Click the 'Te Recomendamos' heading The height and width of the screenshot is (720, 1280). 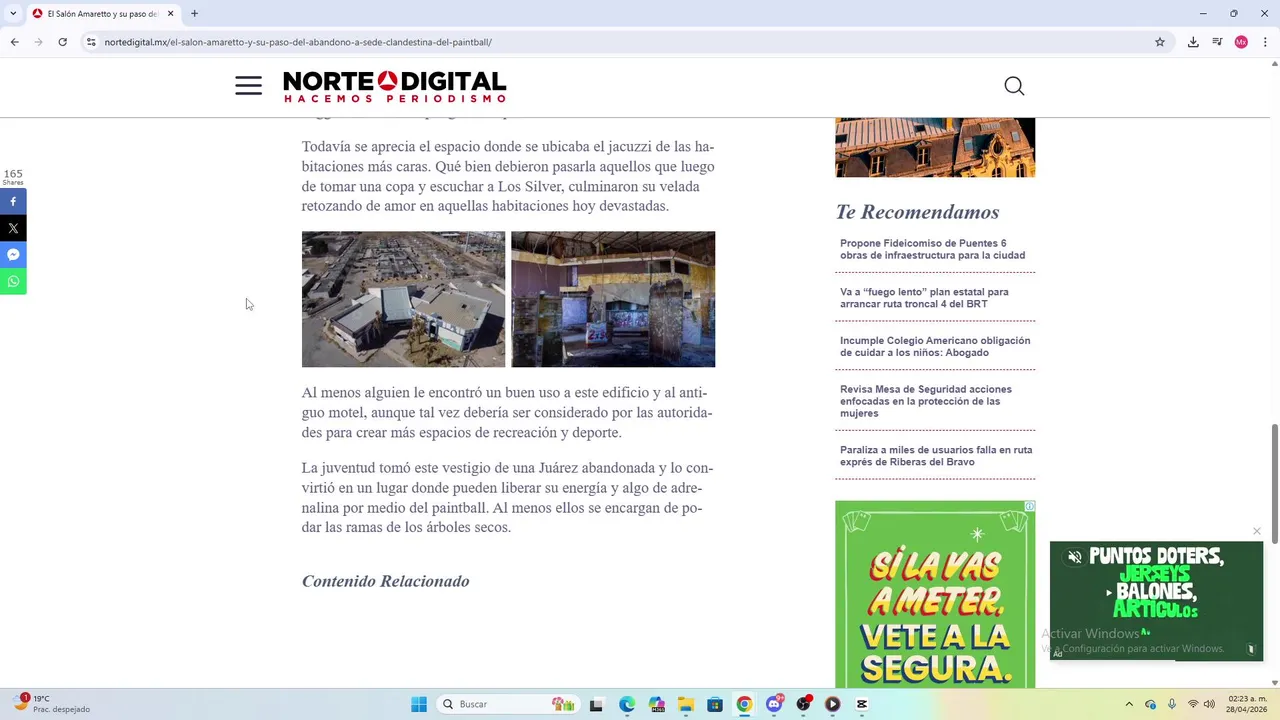tap(917, 212)
